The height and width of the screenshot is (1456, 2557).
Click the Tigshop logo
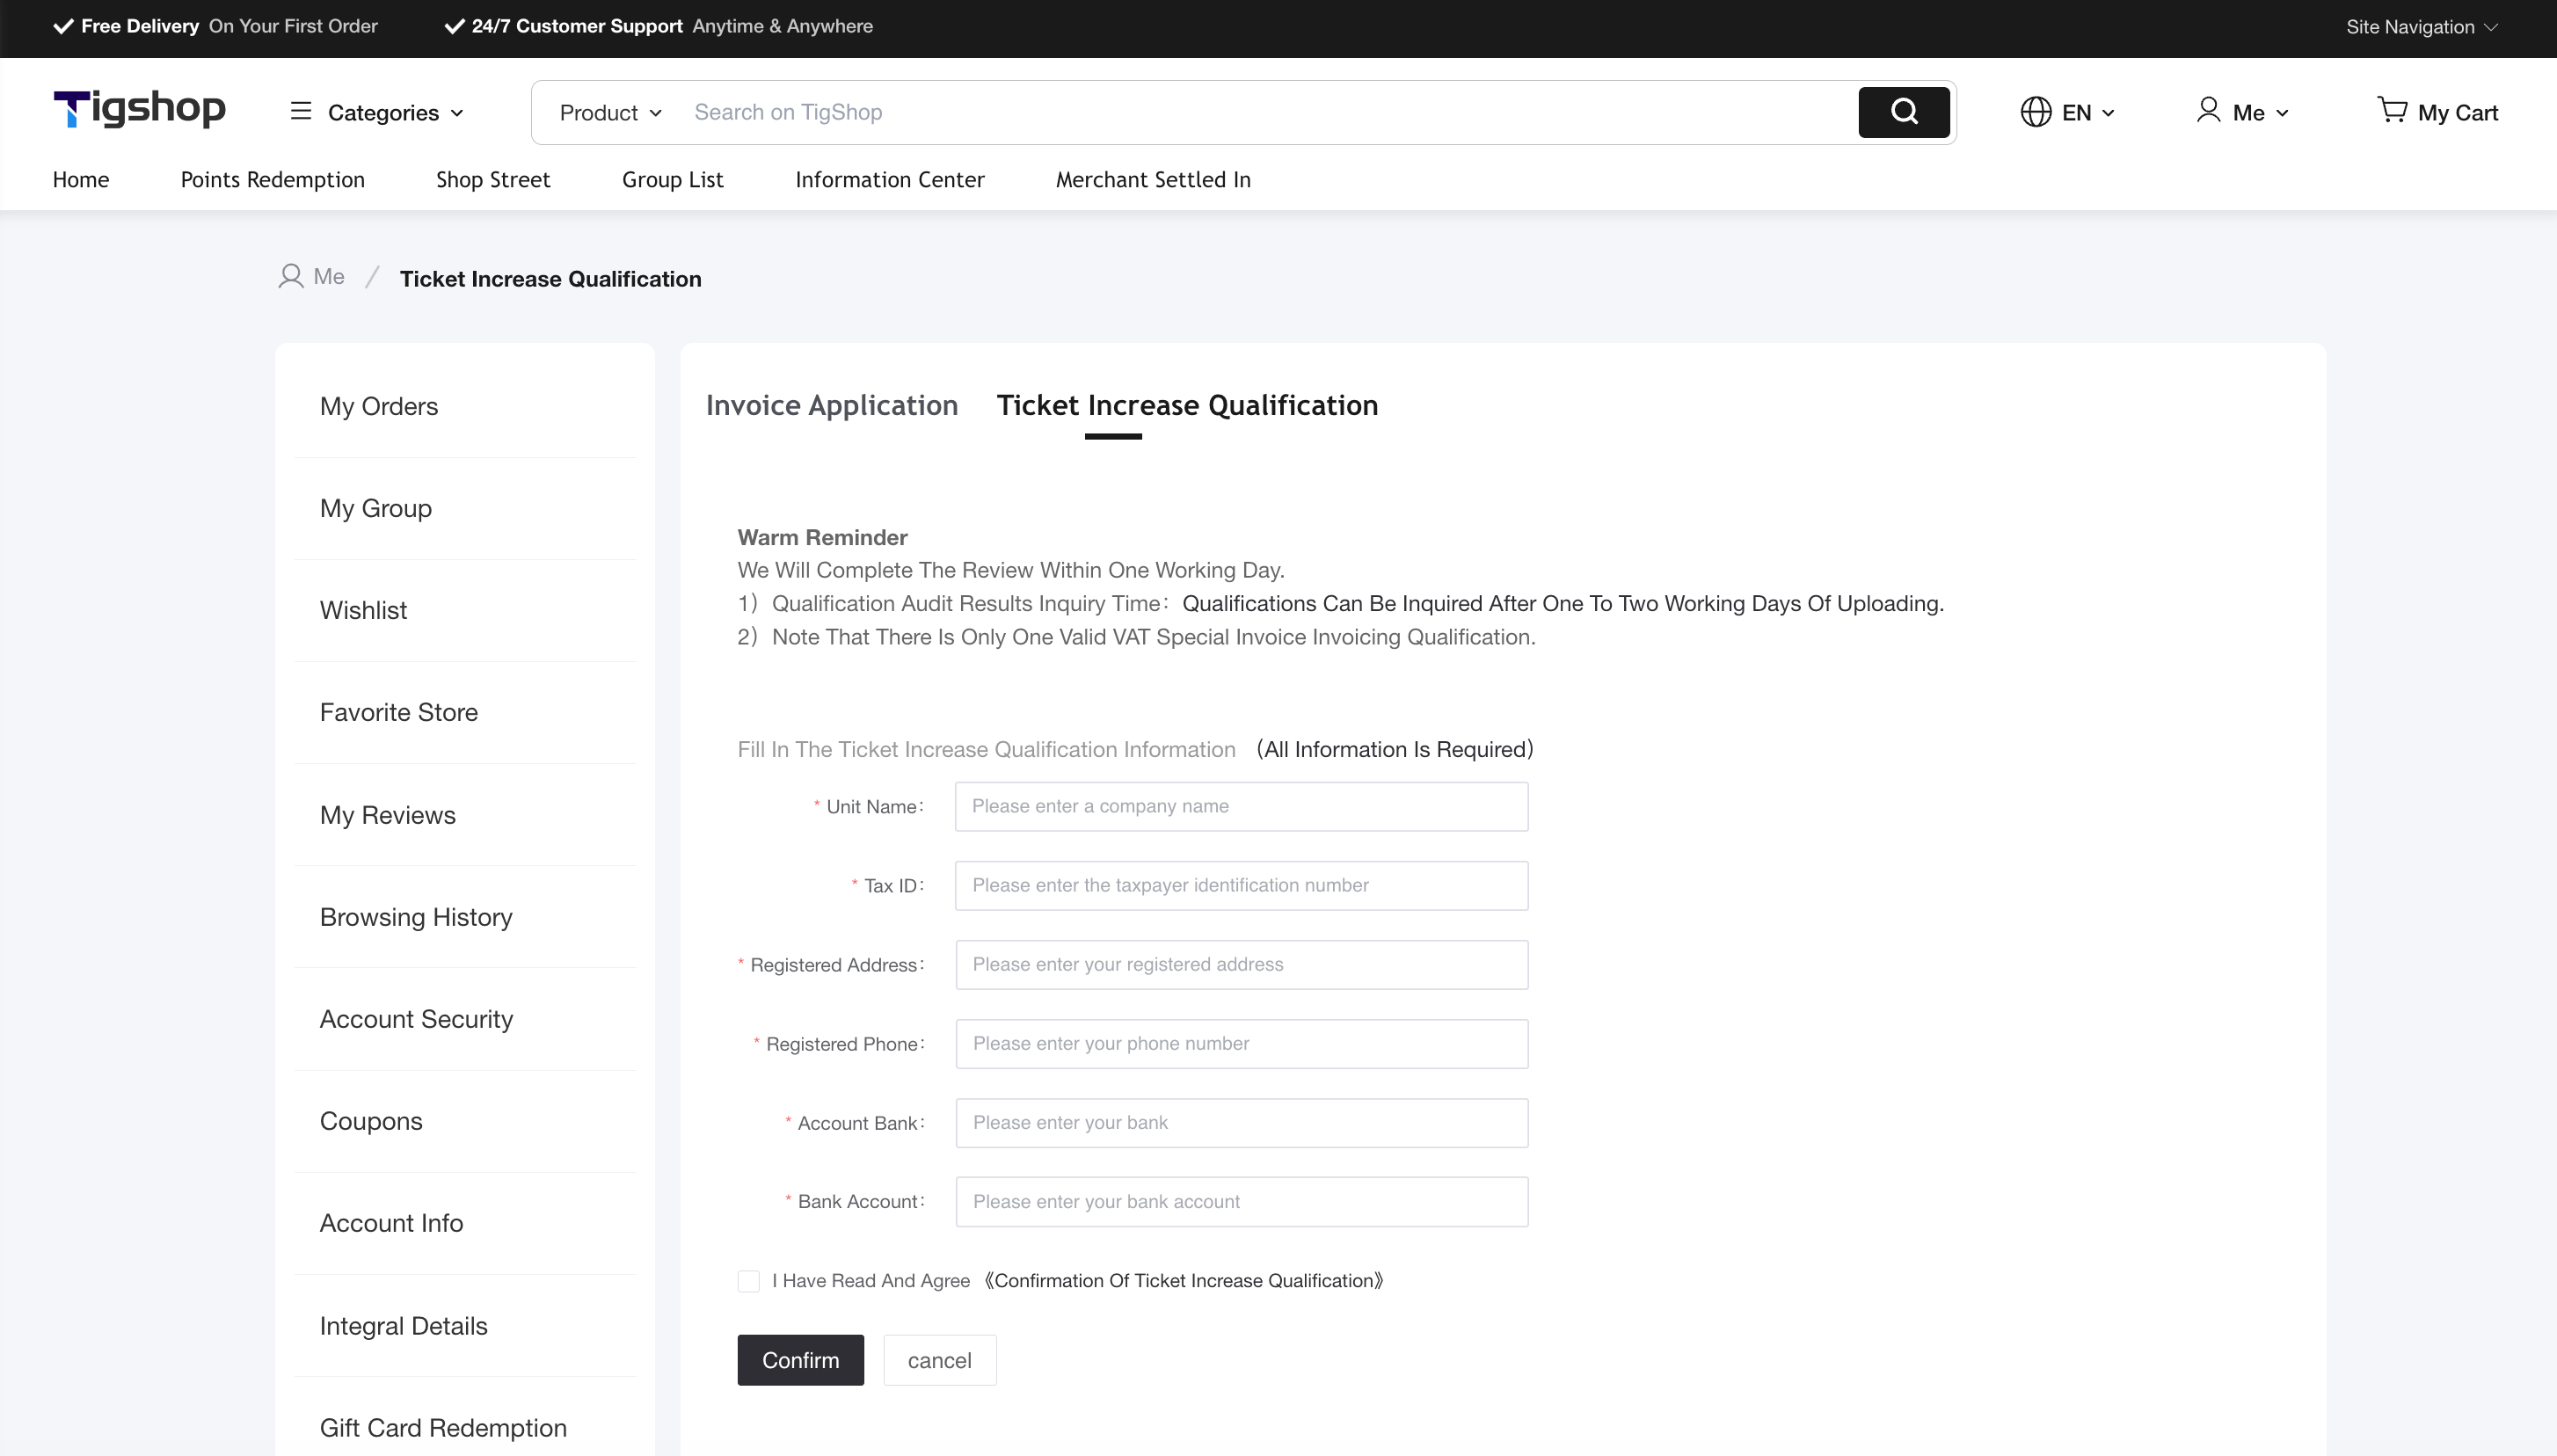pos(139,109)
